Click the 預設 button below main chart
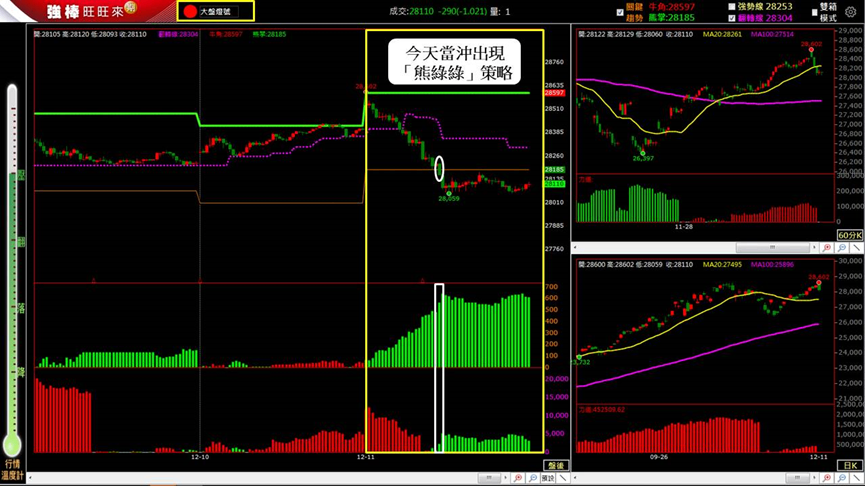Viewport: 865px width, 486px height. pos(548,478)
